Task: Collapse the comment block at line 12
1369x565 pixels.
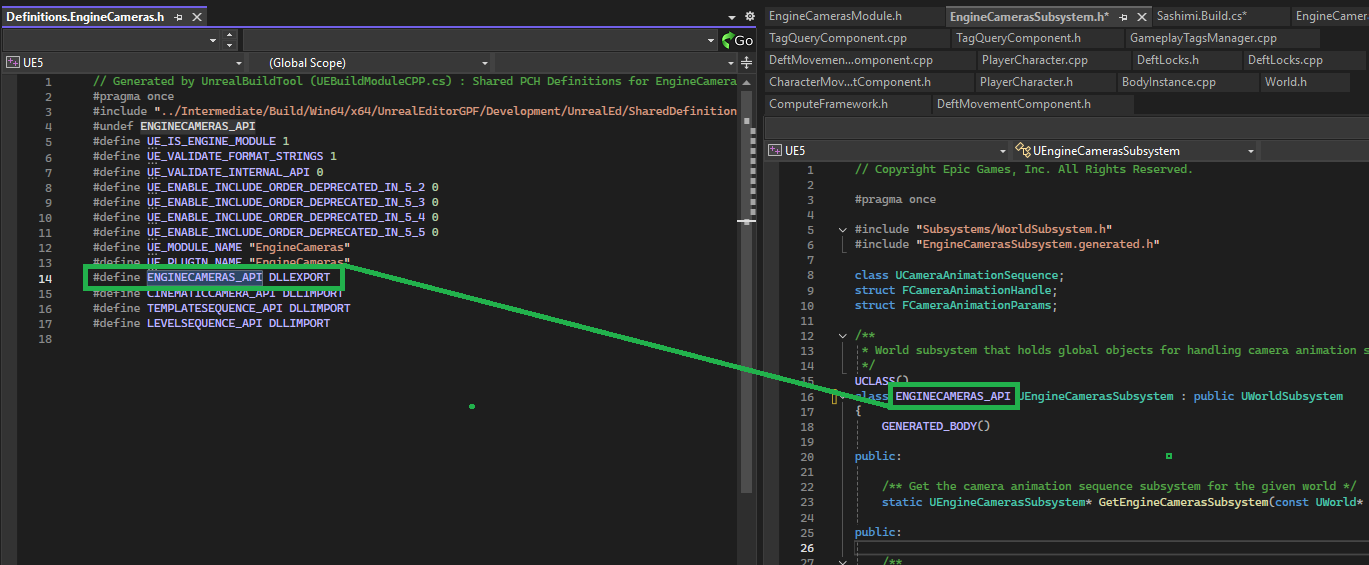Action: point(843,336)
